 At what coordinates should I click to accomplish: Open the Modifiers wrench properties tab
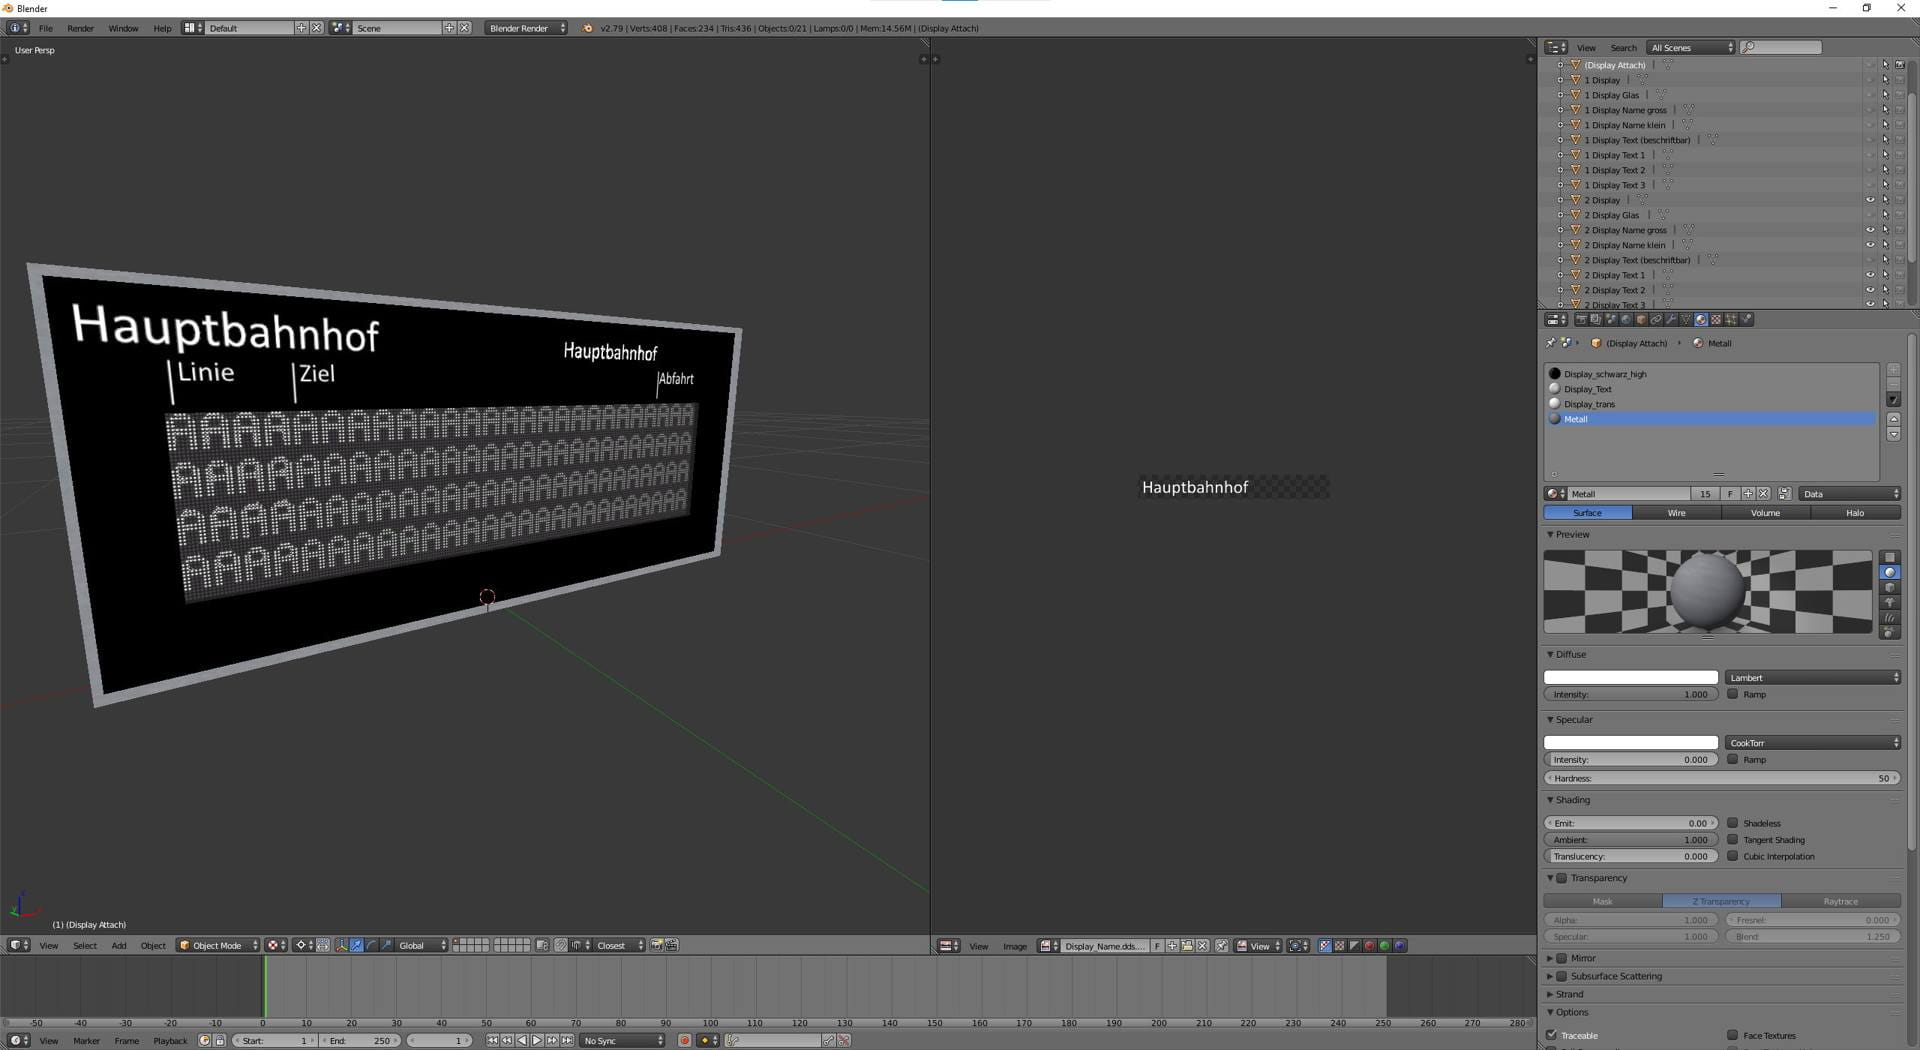1671,320
